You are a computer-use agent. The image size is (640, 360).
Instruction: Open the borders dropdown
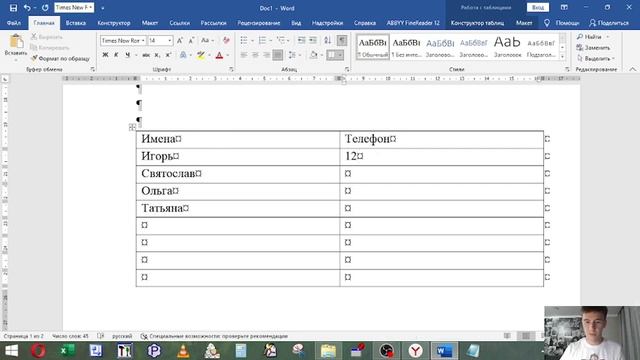pyautogui.click(x=340, y=55)
